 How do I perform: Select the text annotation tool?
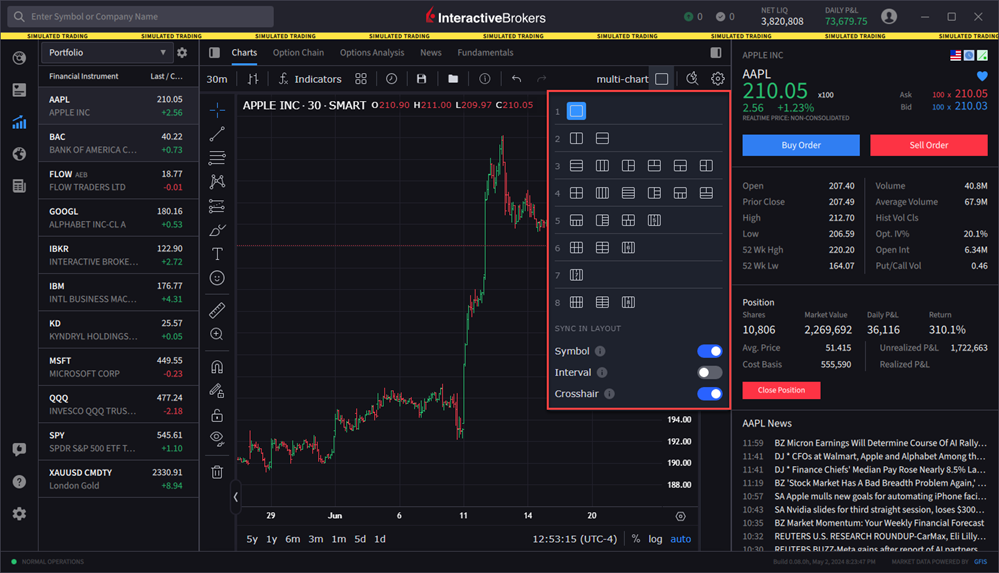tap(217, 254)
